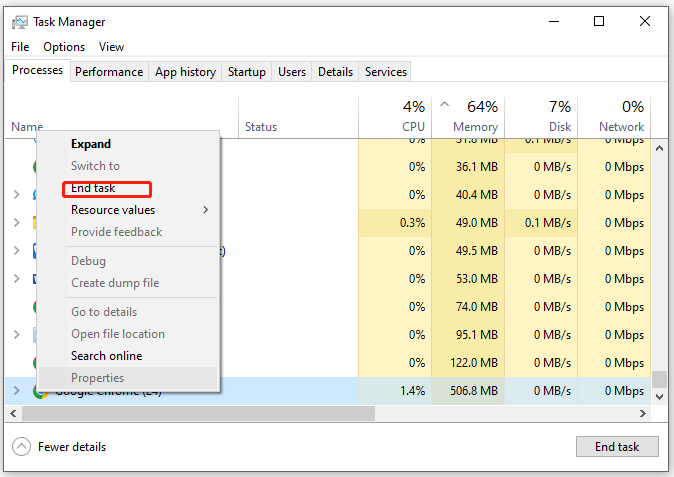Viewport: 674px width, 477px height.
Task: Expand the Google Chrome process group
Action: (x=16, y=391)
